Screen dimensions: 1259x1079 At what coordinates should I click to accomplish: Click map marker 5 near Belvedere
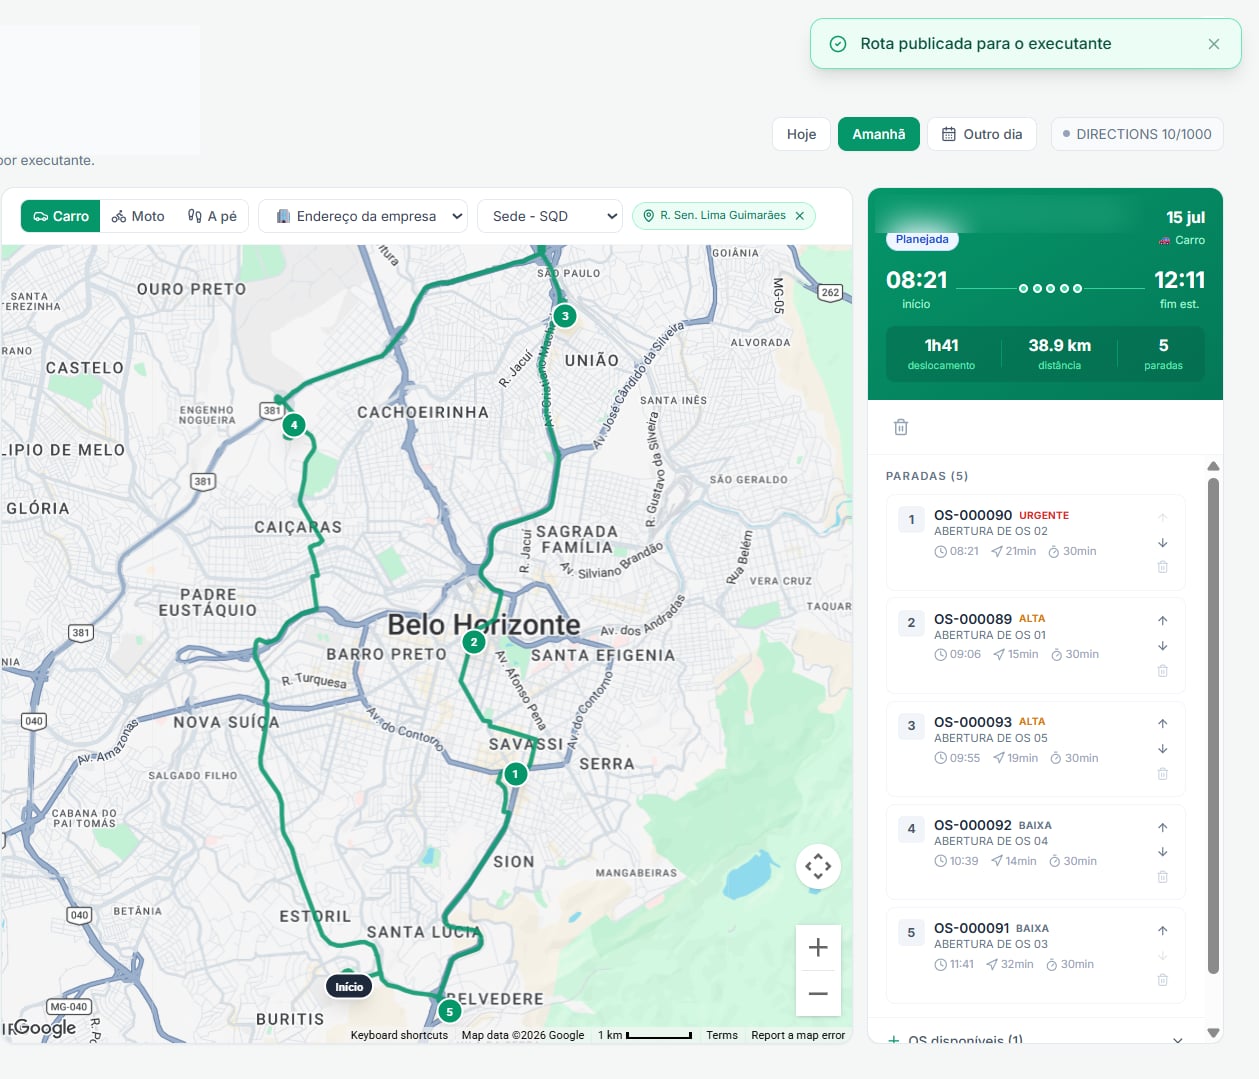450,1012
